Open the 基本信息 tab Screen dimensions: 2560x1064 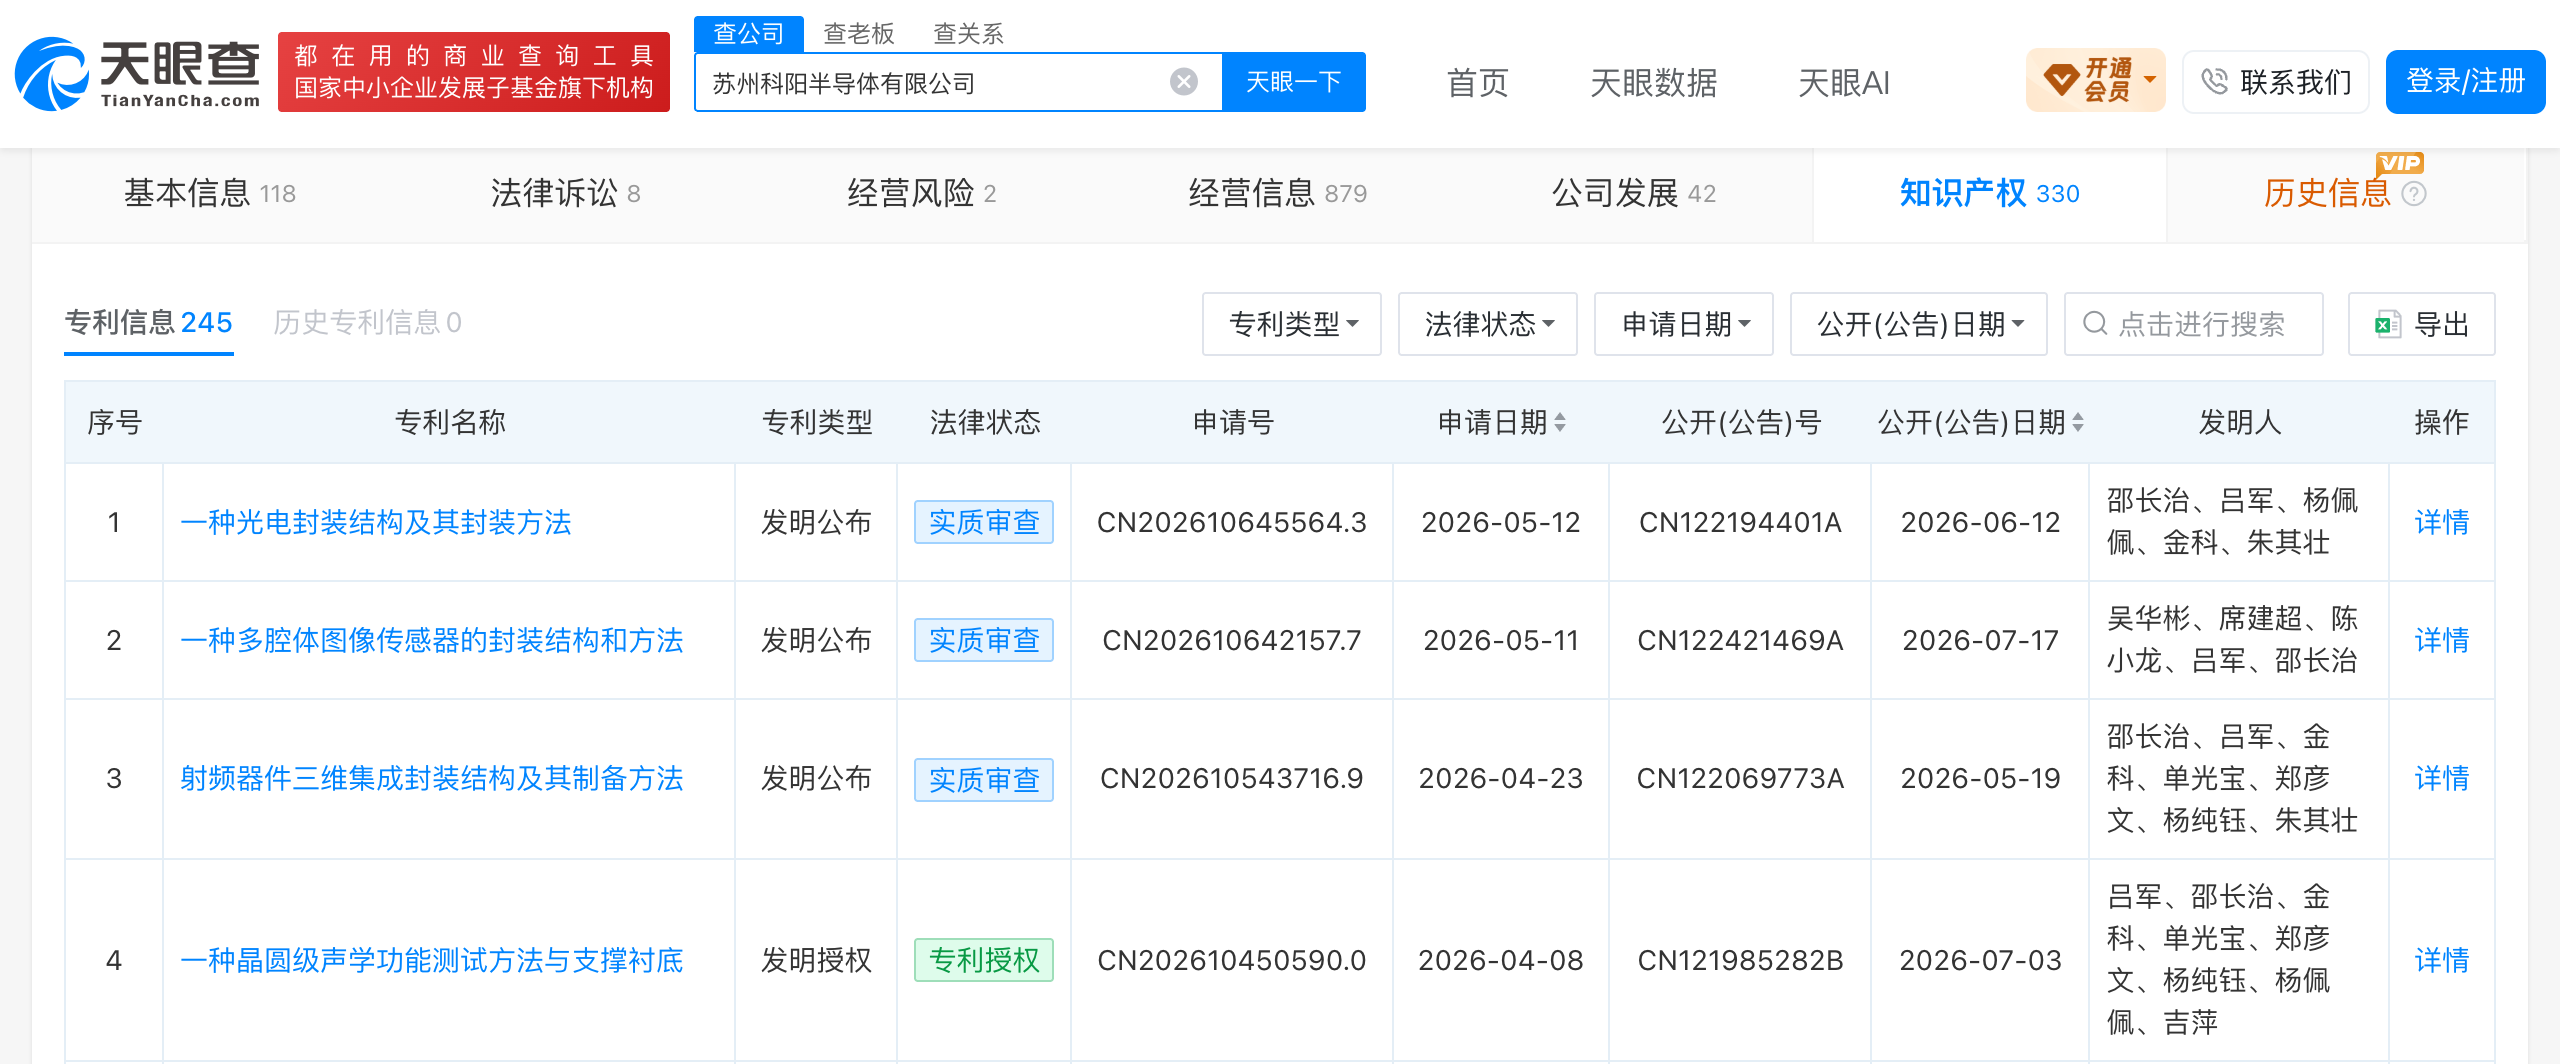click(x=210, y=193)
